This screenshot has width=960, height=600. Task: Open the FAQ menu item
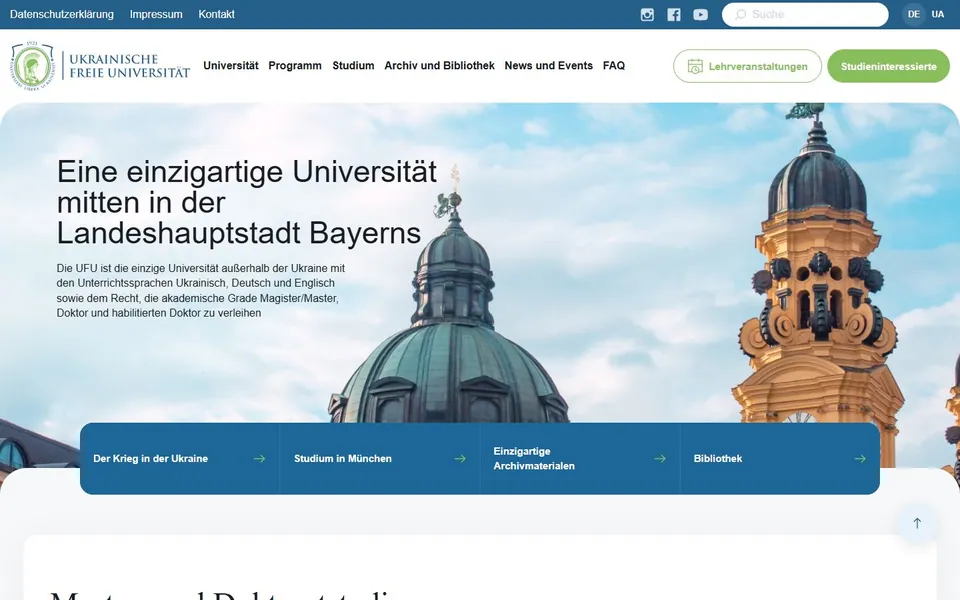click(x=614, y=66)
